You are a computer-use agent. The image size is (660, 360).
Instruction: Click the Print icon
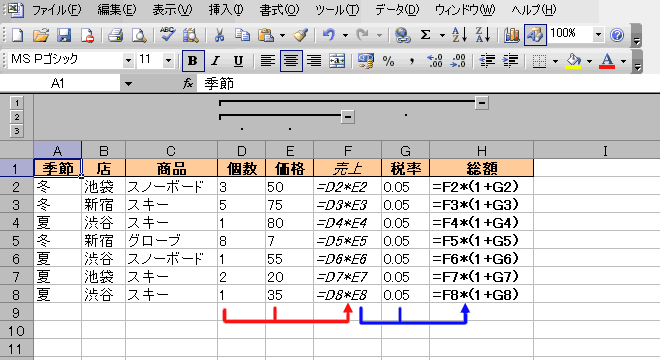pyautogui.click(x=115, y=35)
